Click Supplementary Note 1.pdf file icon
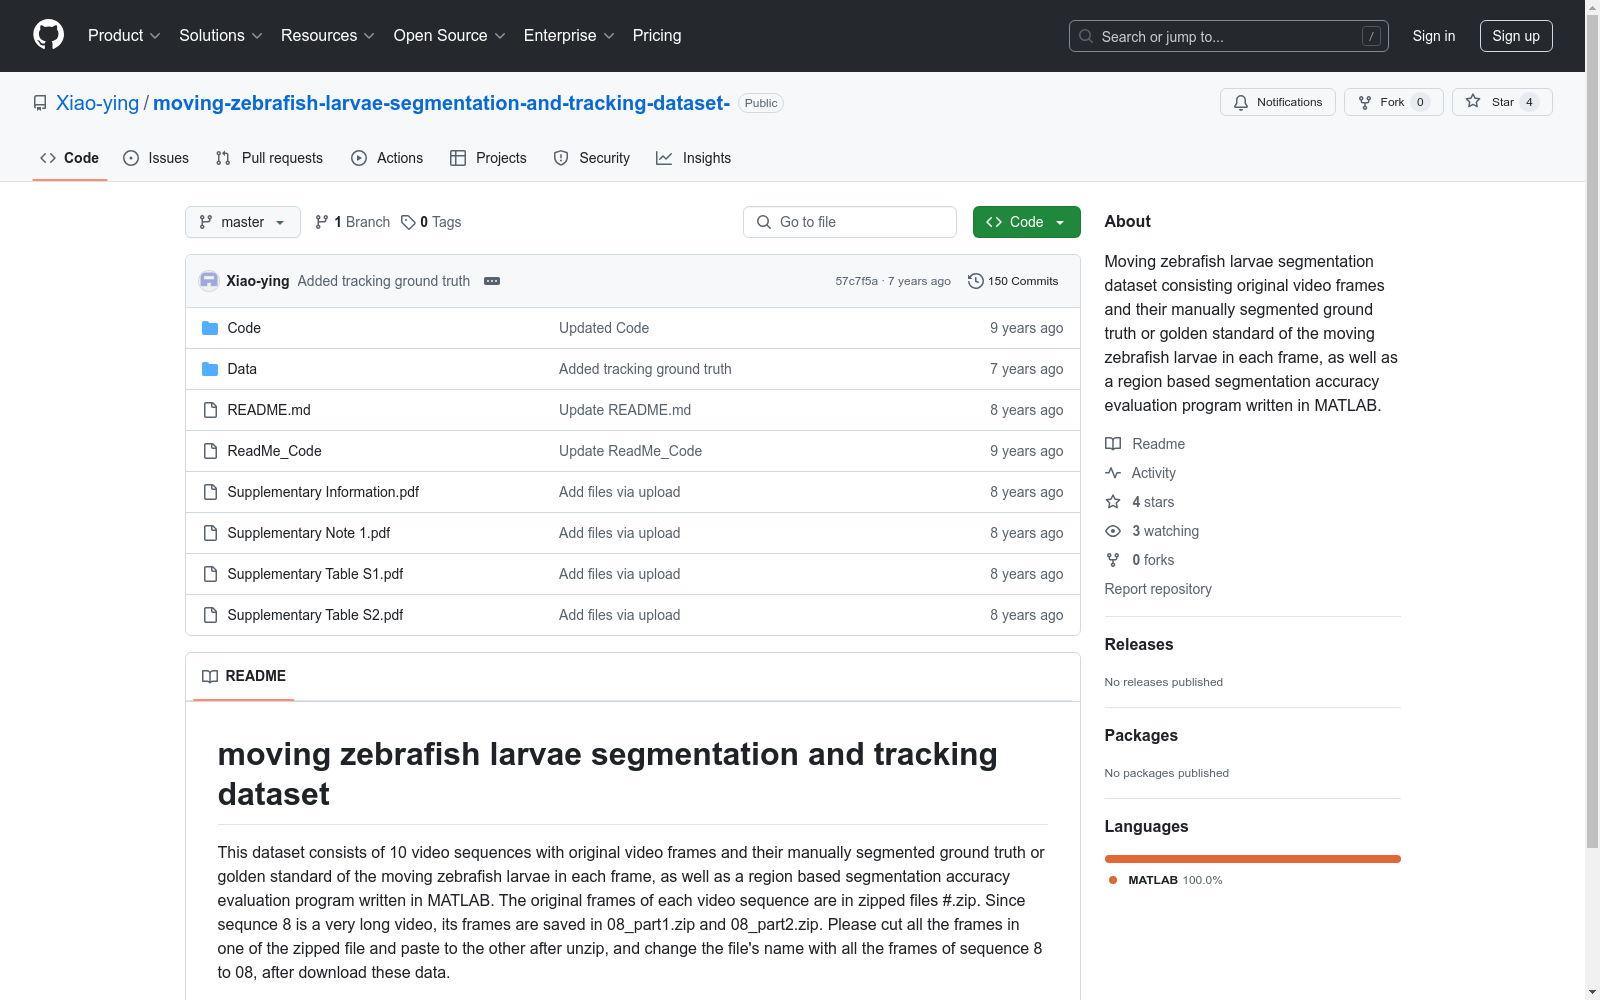Image resolution: width=1600 pixels, height=1000 pixels. point(210,533)
